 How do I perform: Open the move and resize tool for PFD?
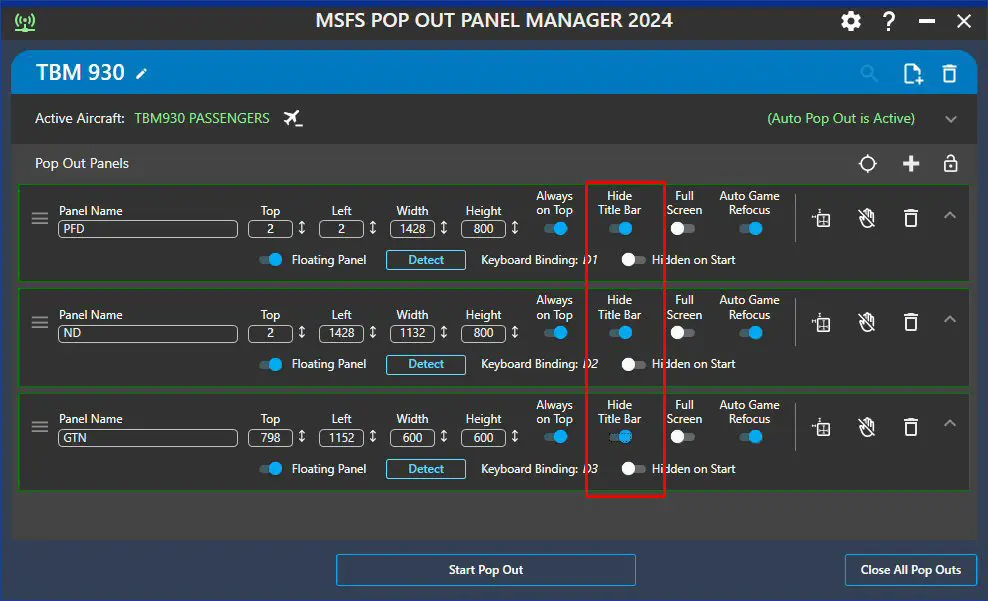point(821,219)
